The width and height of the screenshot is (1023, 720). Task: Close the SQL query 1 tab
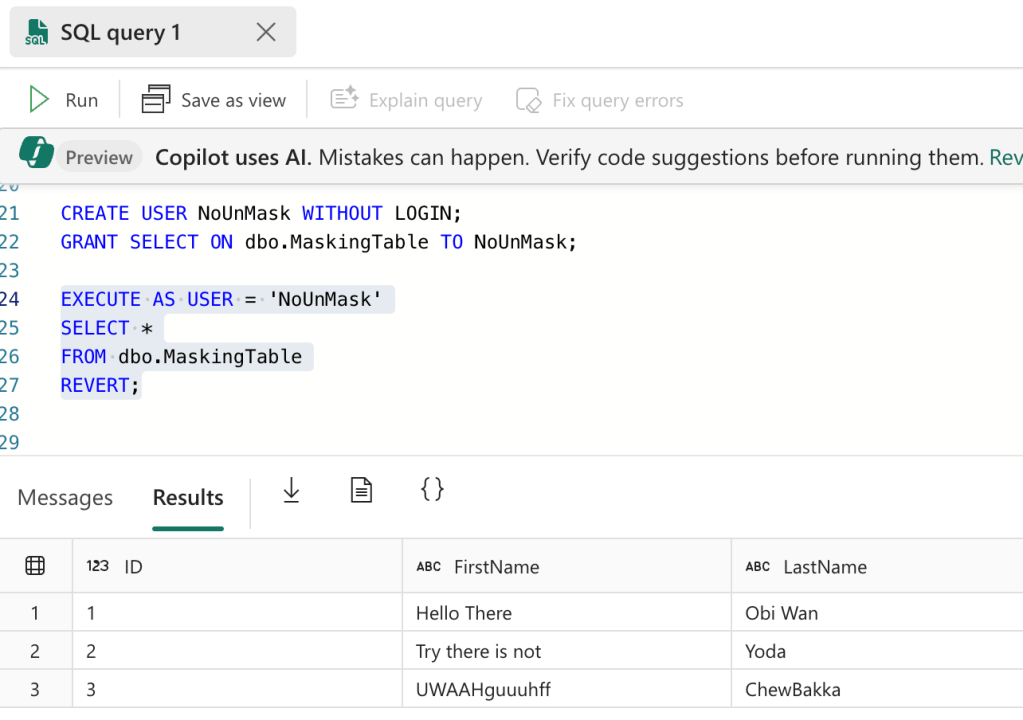click(x=266, y=32)
